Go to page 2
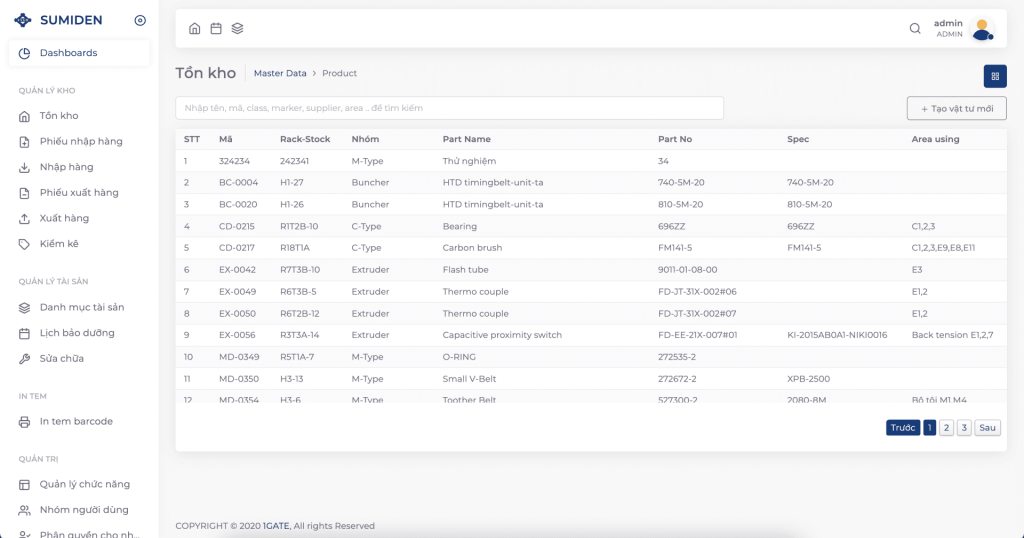Viewport: 1024px width, 538px height. coord(946,428)
